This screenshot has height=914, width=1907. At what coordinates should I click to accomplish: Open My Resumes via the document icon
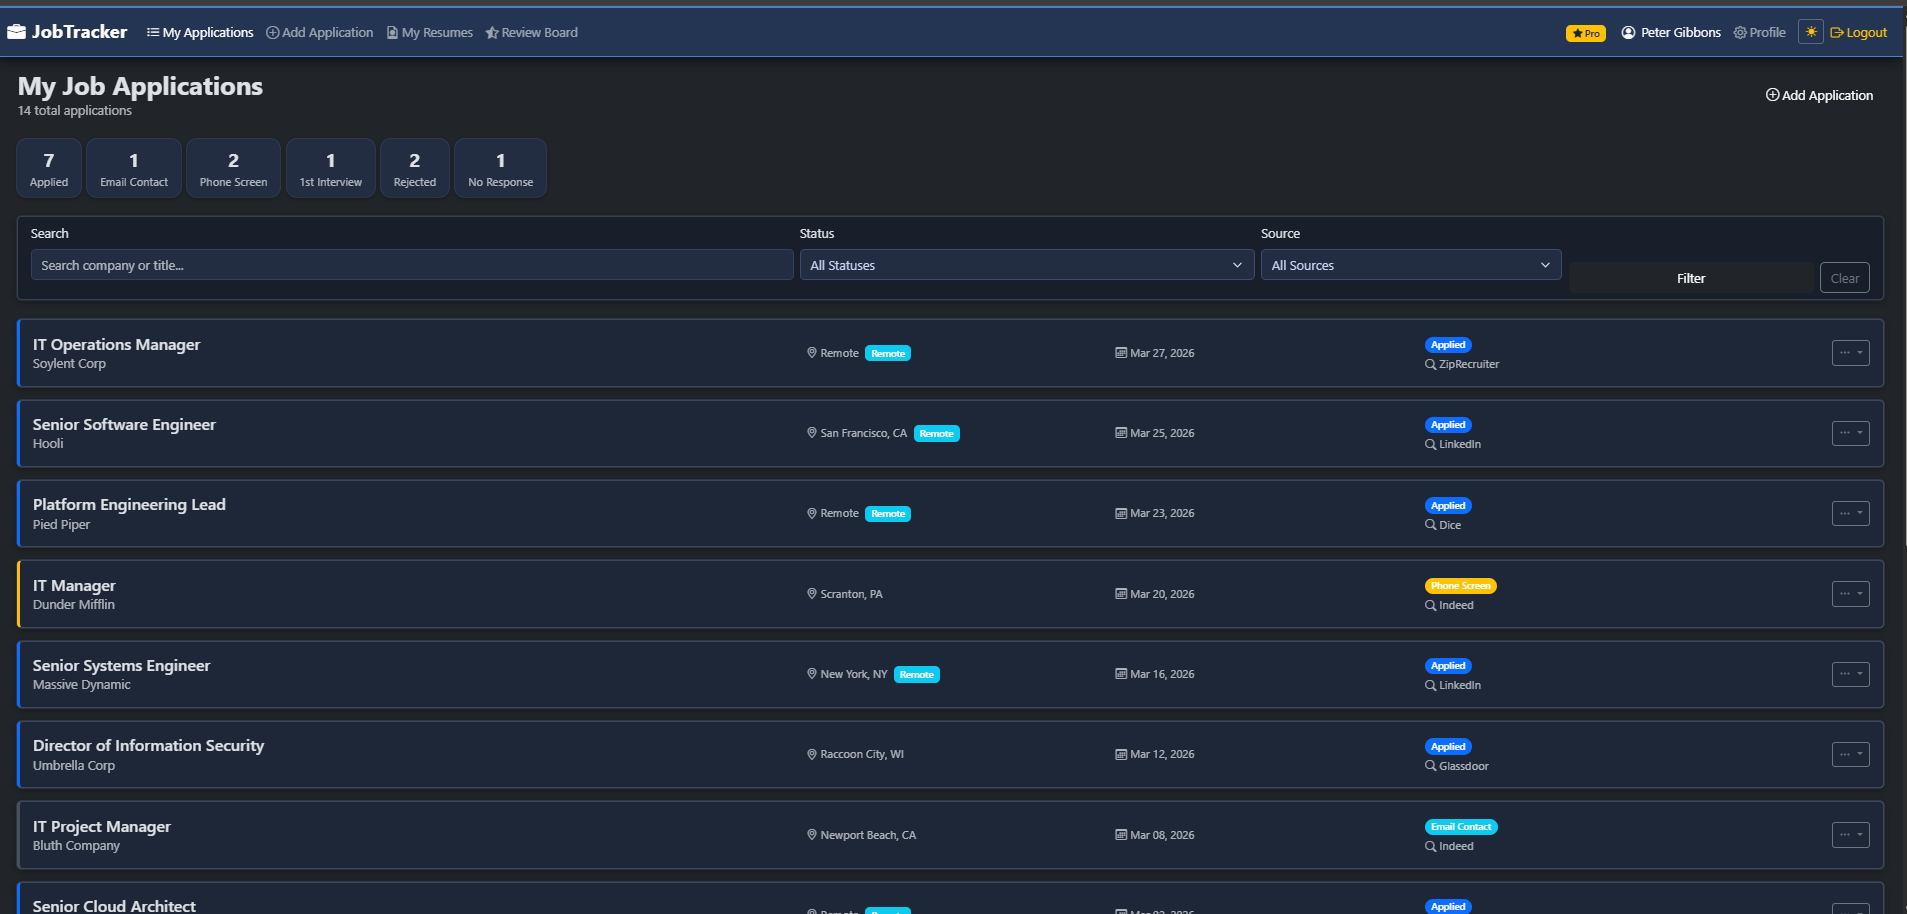point(391,31)
